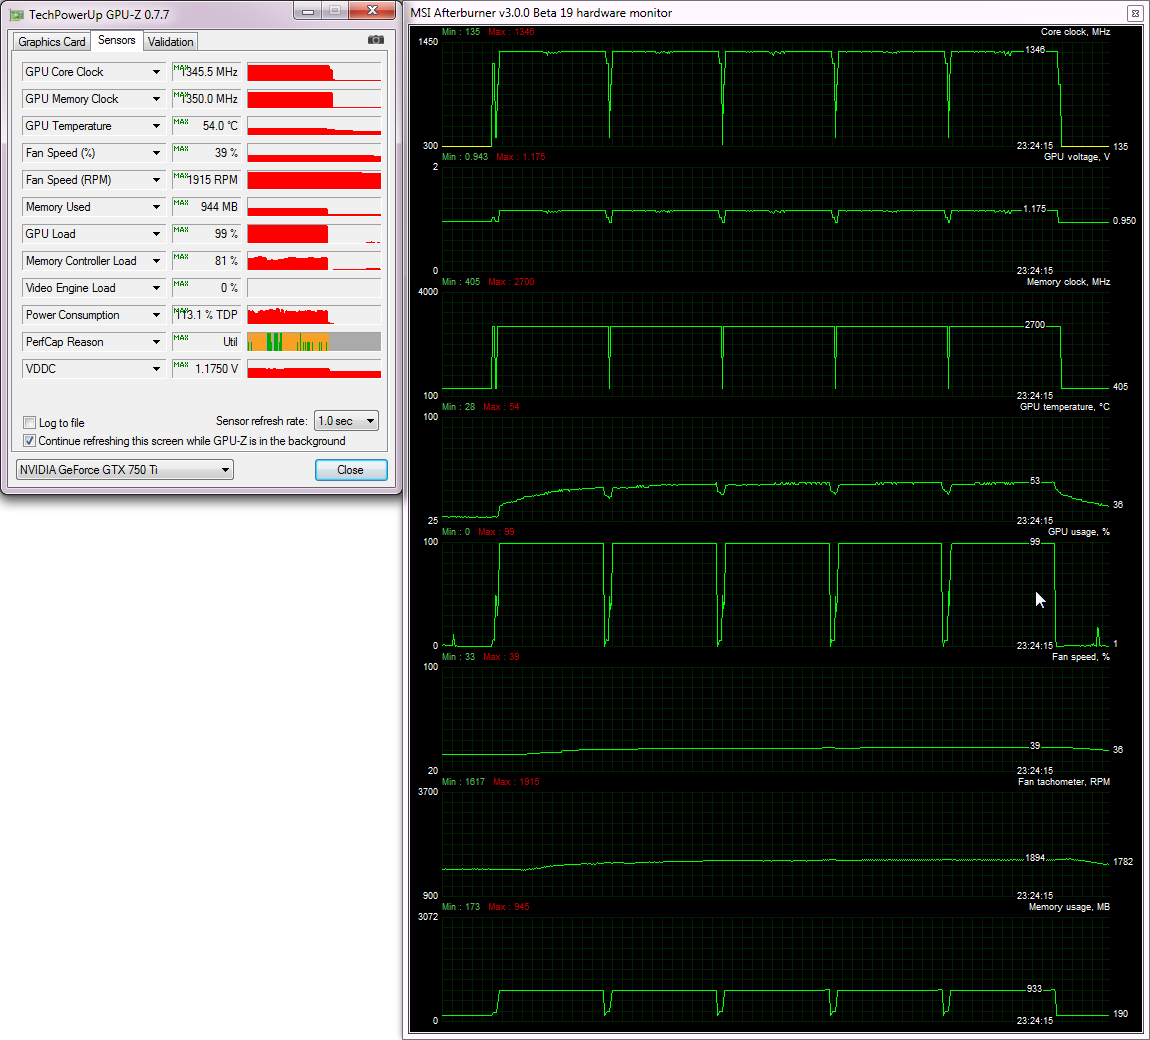Click the GPU usage, % graph in Afterburner
1150x1040 pixels.
click(x=775, y=594)
